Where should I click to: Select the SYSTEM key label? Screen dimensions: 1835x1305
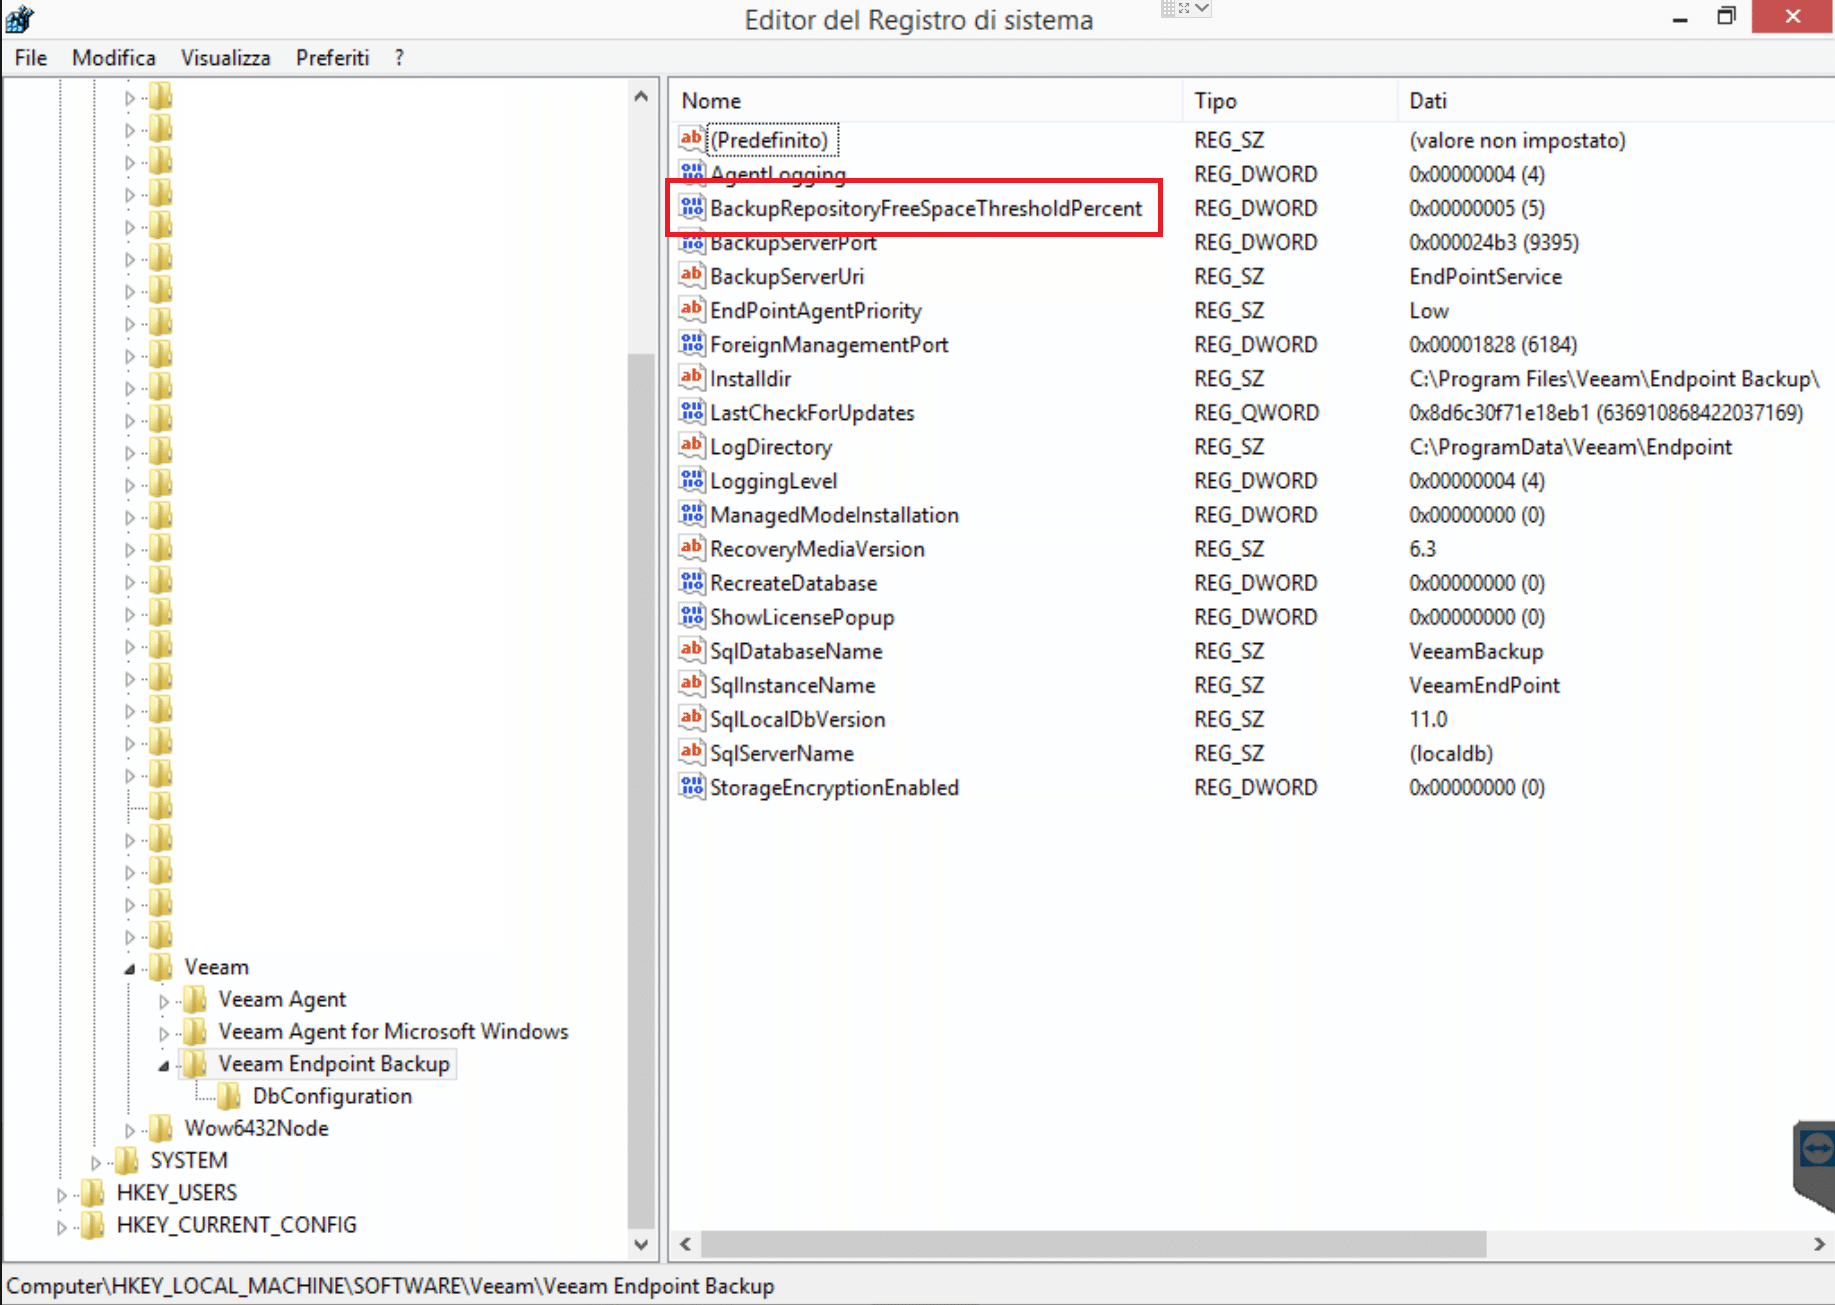coord(189,1160)
